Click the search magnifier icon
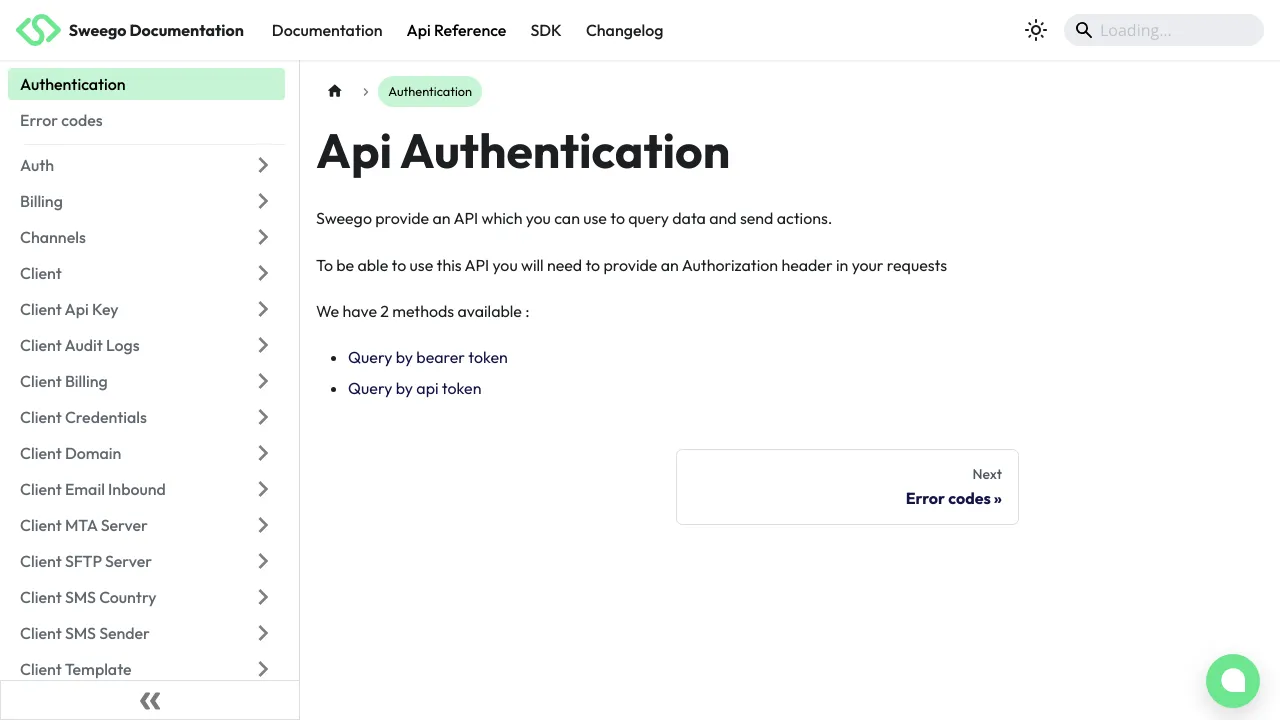Screen dimensions: 1280x720 (x=1083, y=30)
